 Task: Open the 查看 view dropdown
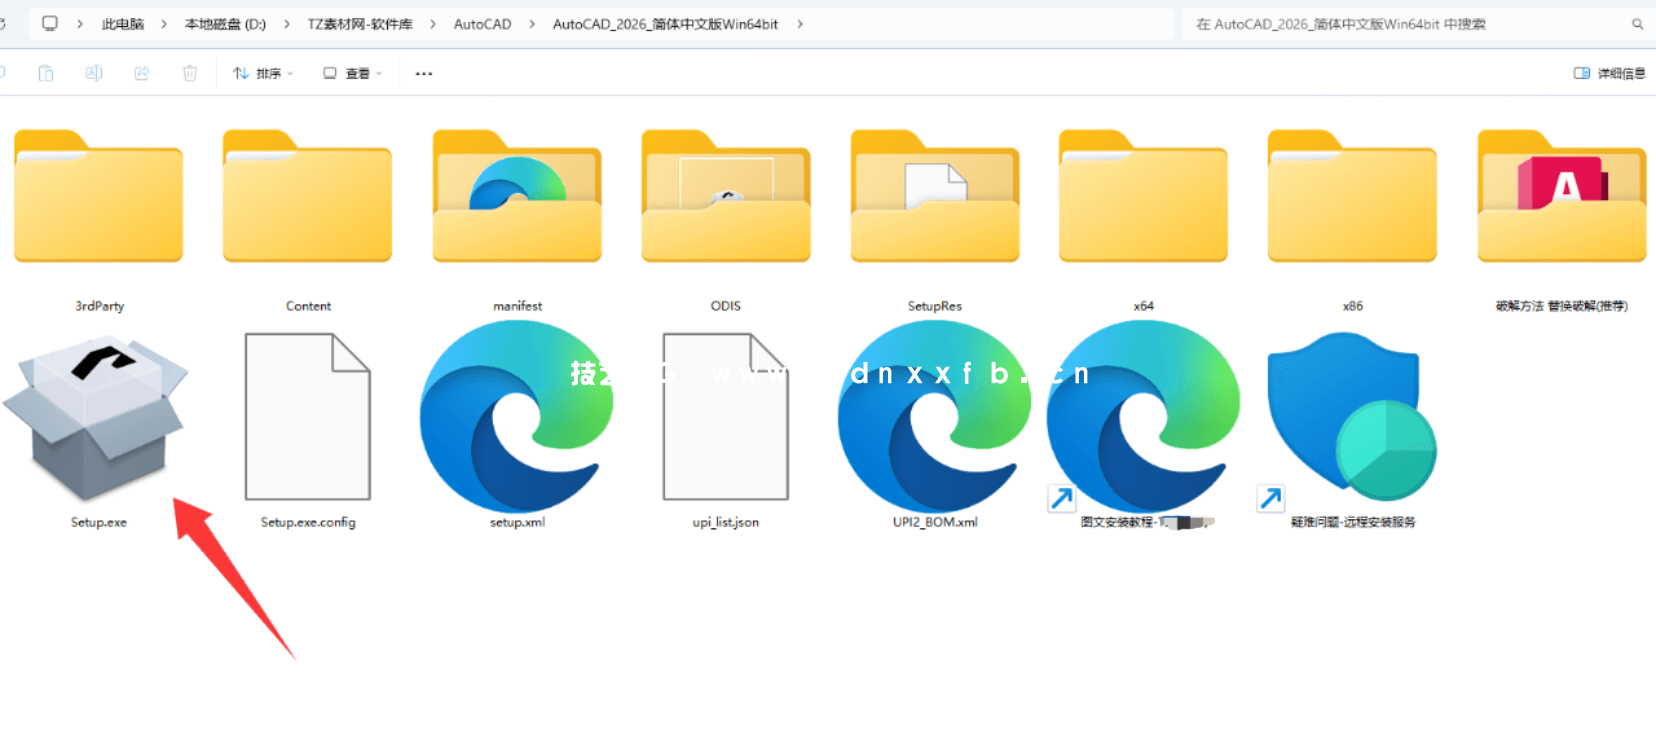coord(352,73)
